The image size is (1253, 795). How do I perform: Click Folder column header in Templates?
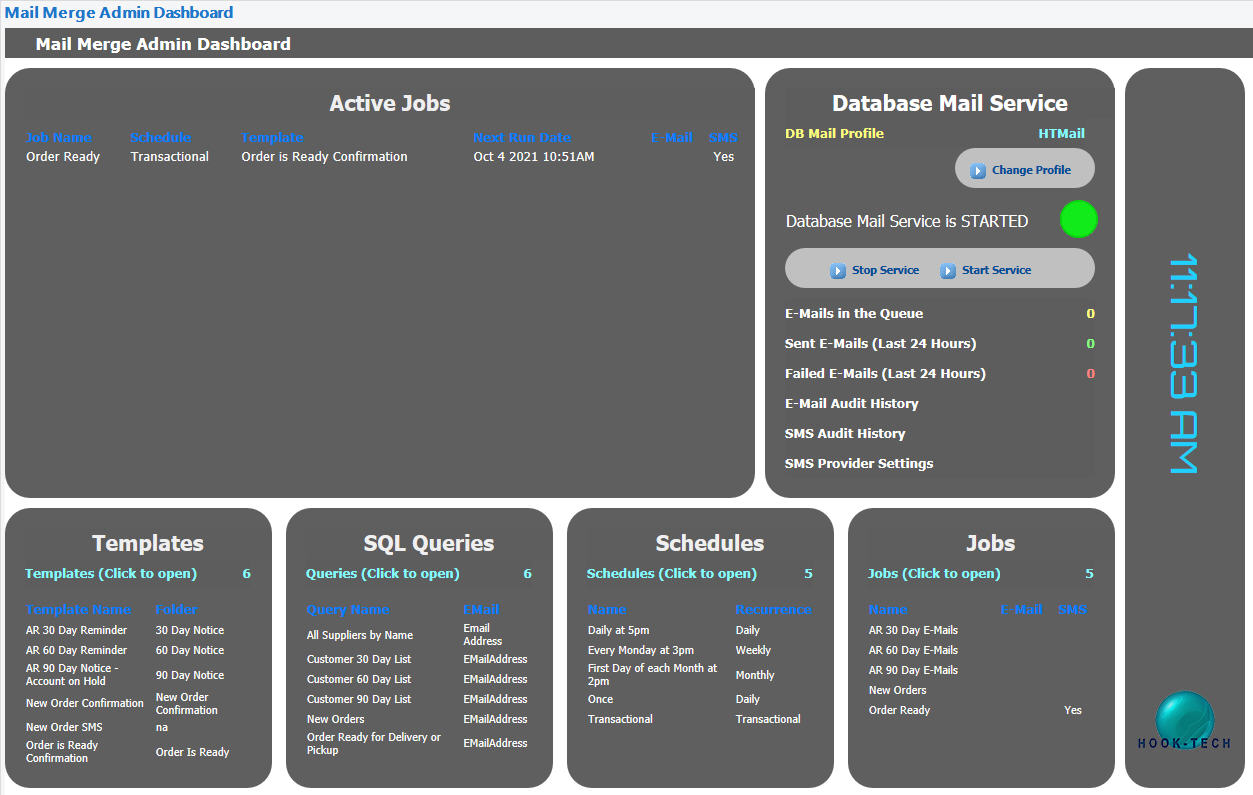coord(176,610)
